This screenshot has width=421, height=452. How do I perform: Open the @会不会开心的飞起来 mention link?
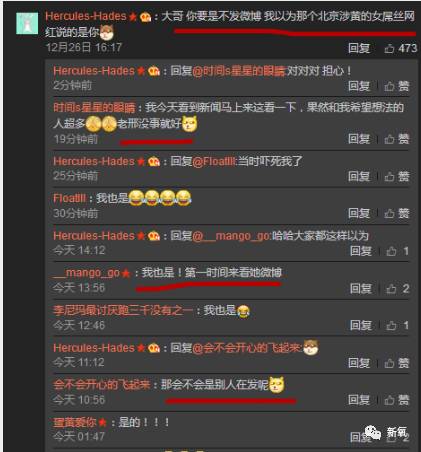point(247,348)
